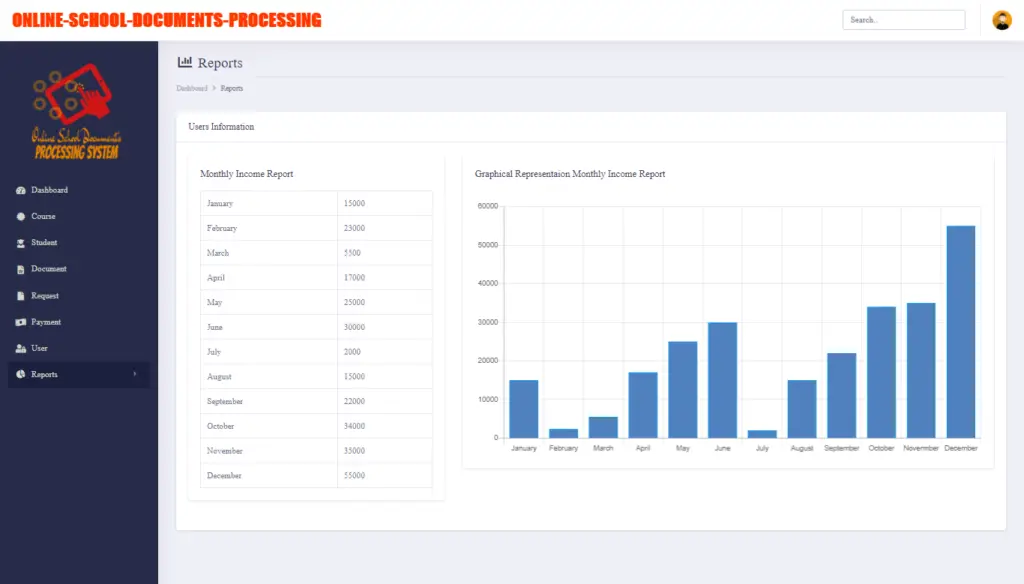Click the bar-chart icon beside the Reports heading
The width and height of the screenshot is (1024, 584).
point(184,62)
